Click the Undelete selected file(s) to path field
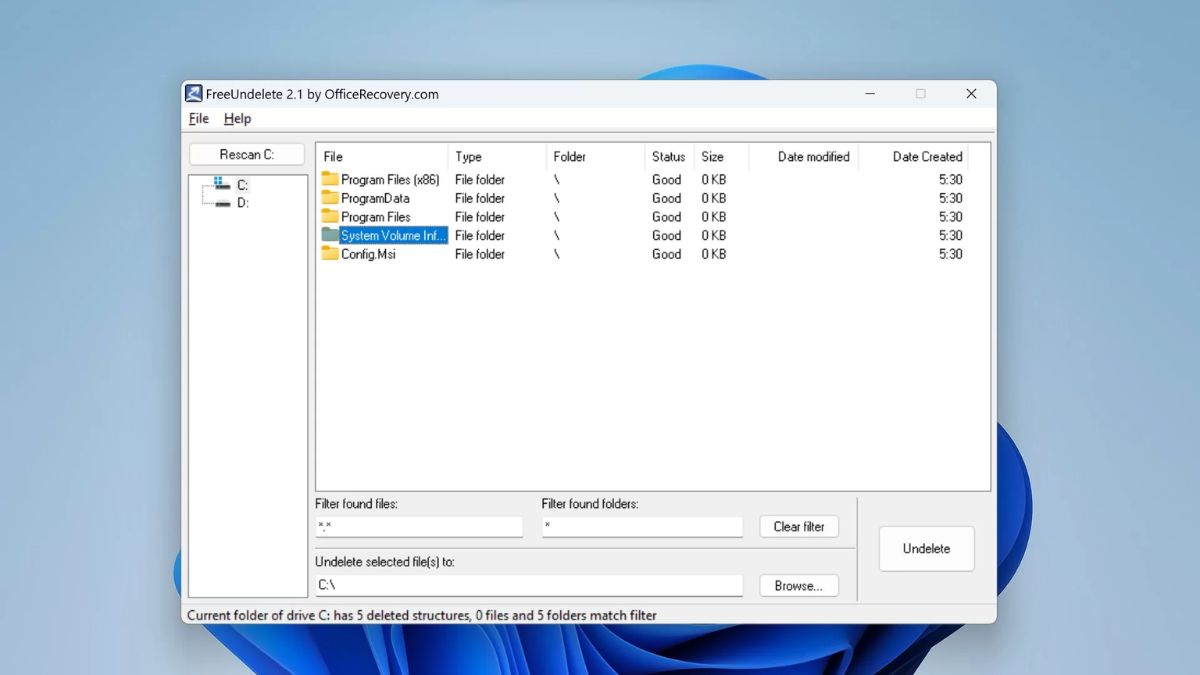Viewport: 1200px width, 675px height. tap(529, 585)
